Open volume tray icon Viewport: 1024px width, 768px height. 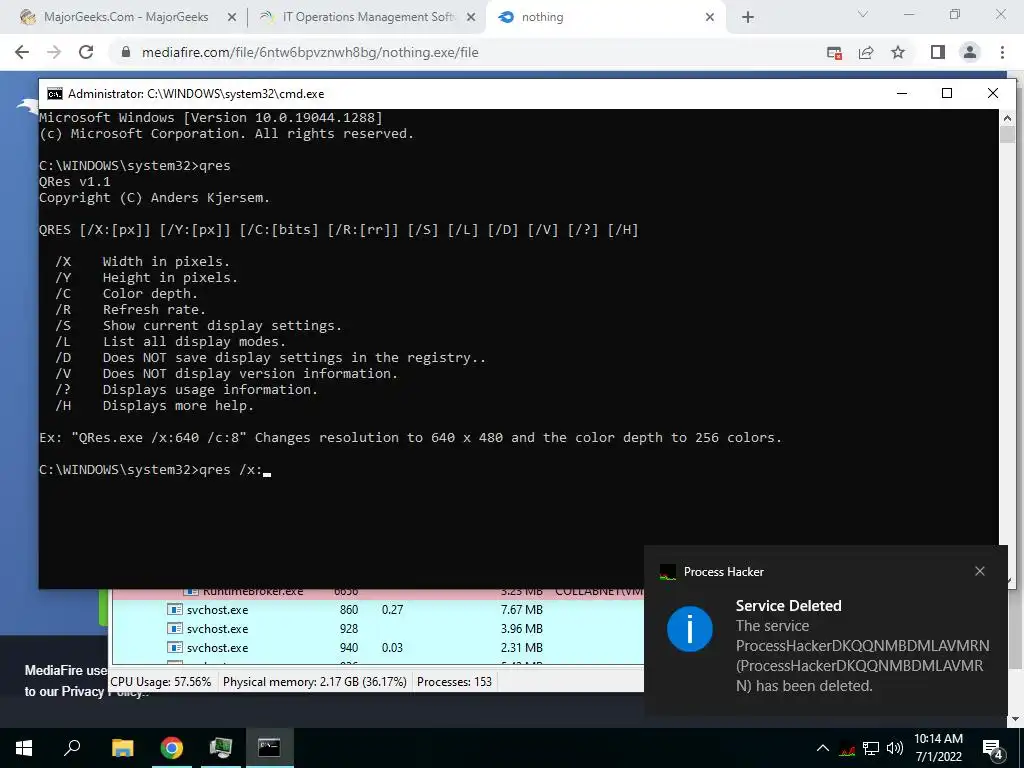click(895, 748)
